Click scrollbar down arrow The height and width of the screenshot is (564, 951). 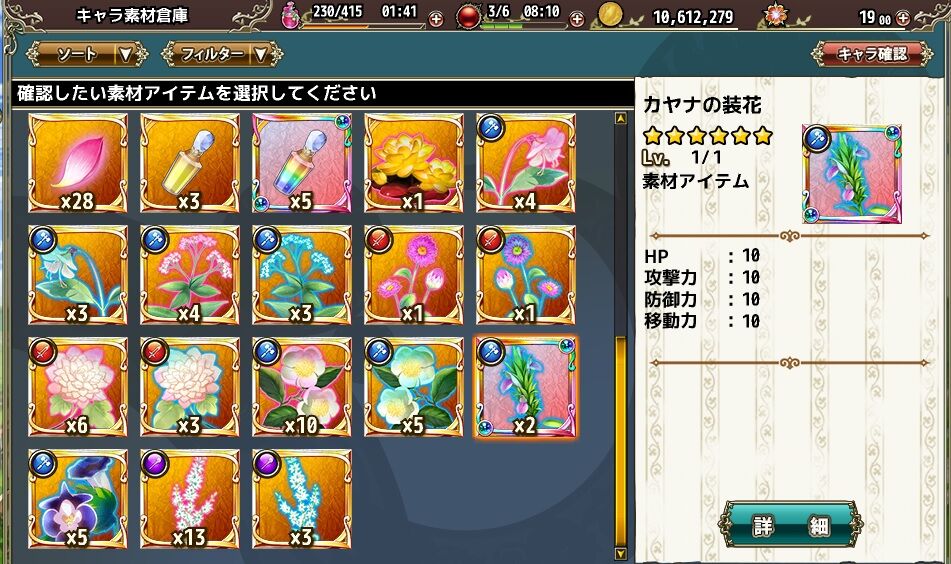pyautogui.click(x=620, y=554)
